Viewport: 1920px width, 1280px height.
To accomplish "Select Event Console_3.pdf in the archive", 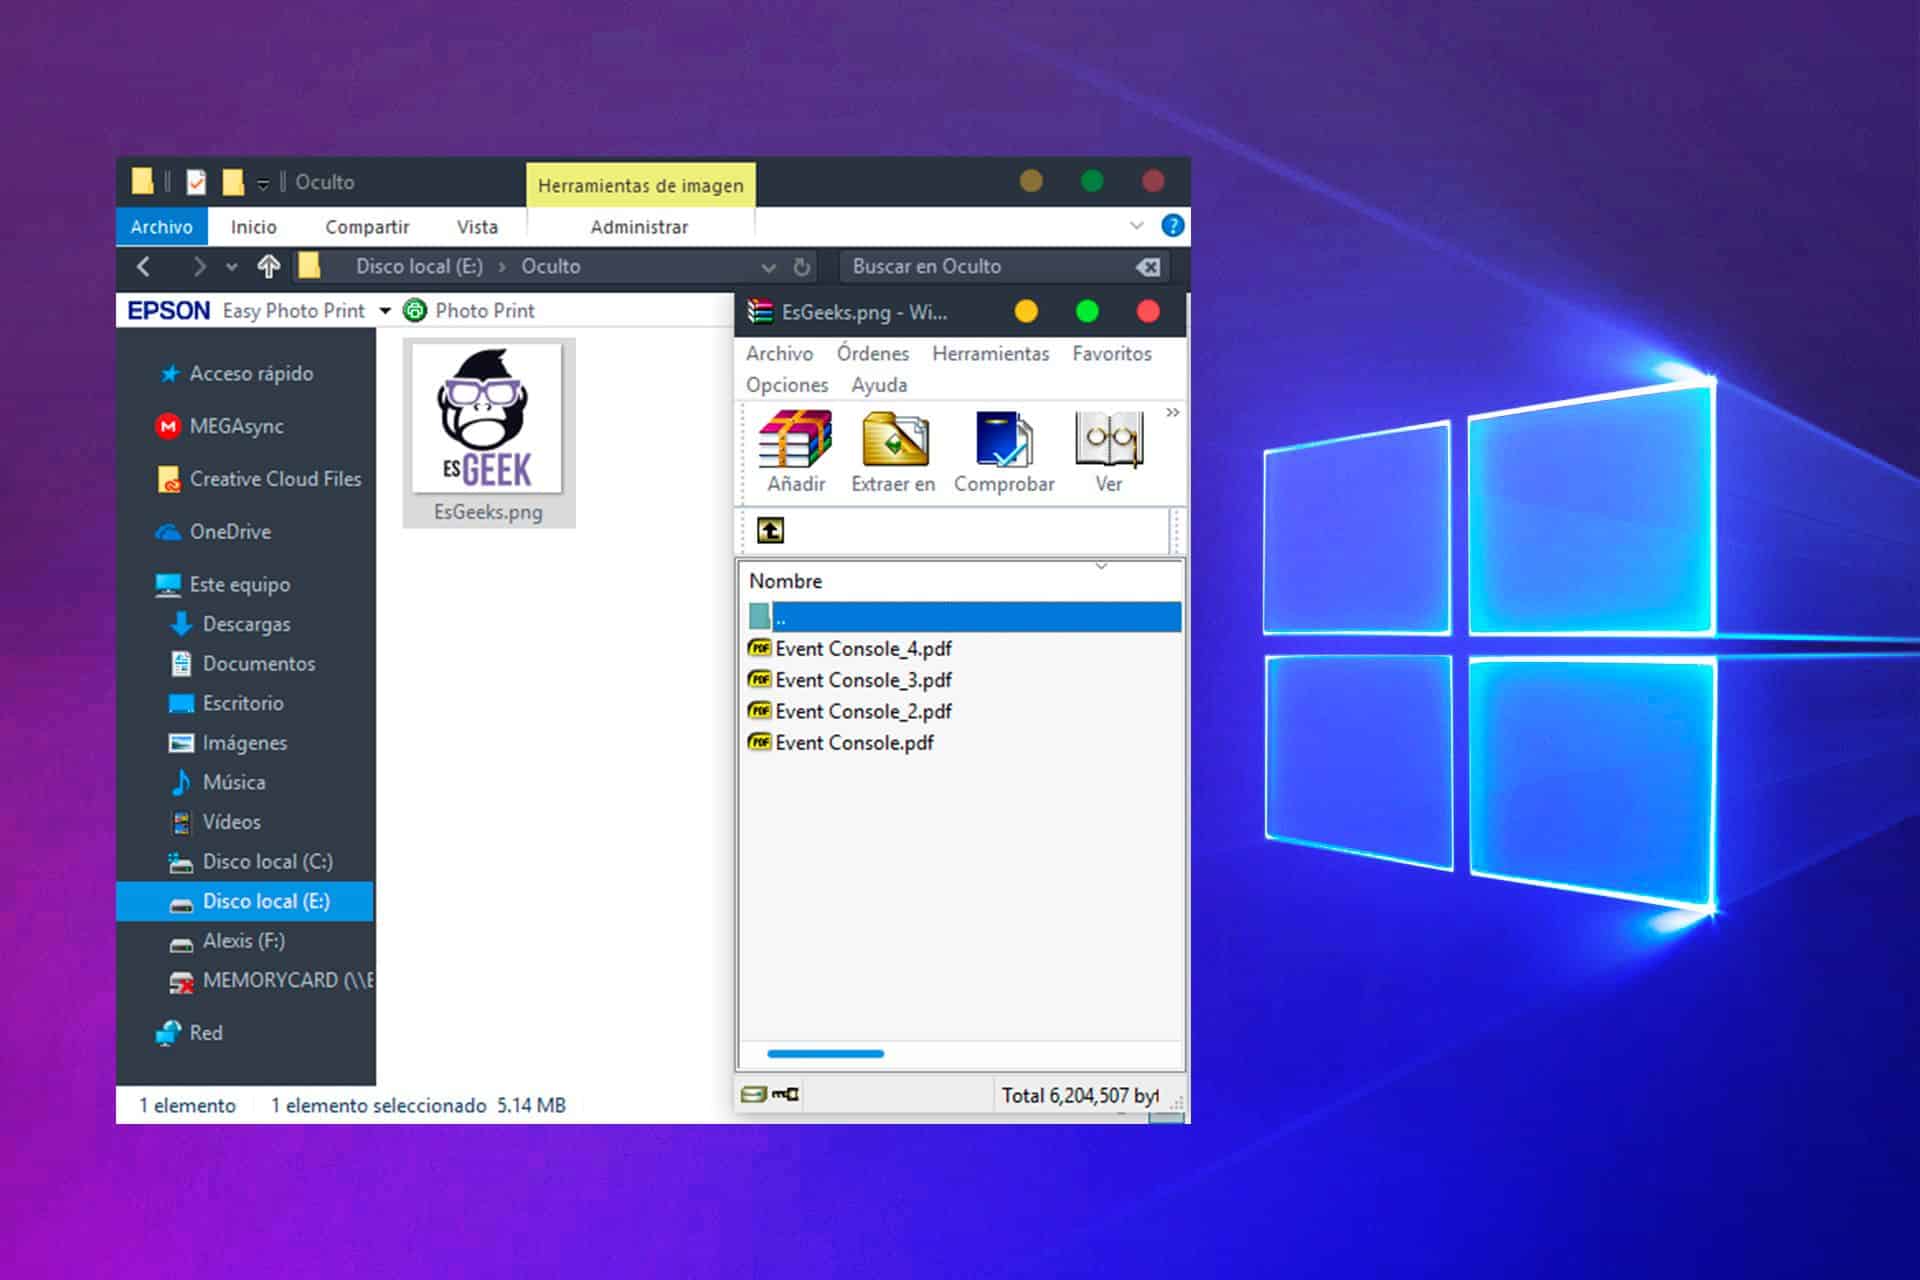I will pyautogui.click(x=862, y=680).
